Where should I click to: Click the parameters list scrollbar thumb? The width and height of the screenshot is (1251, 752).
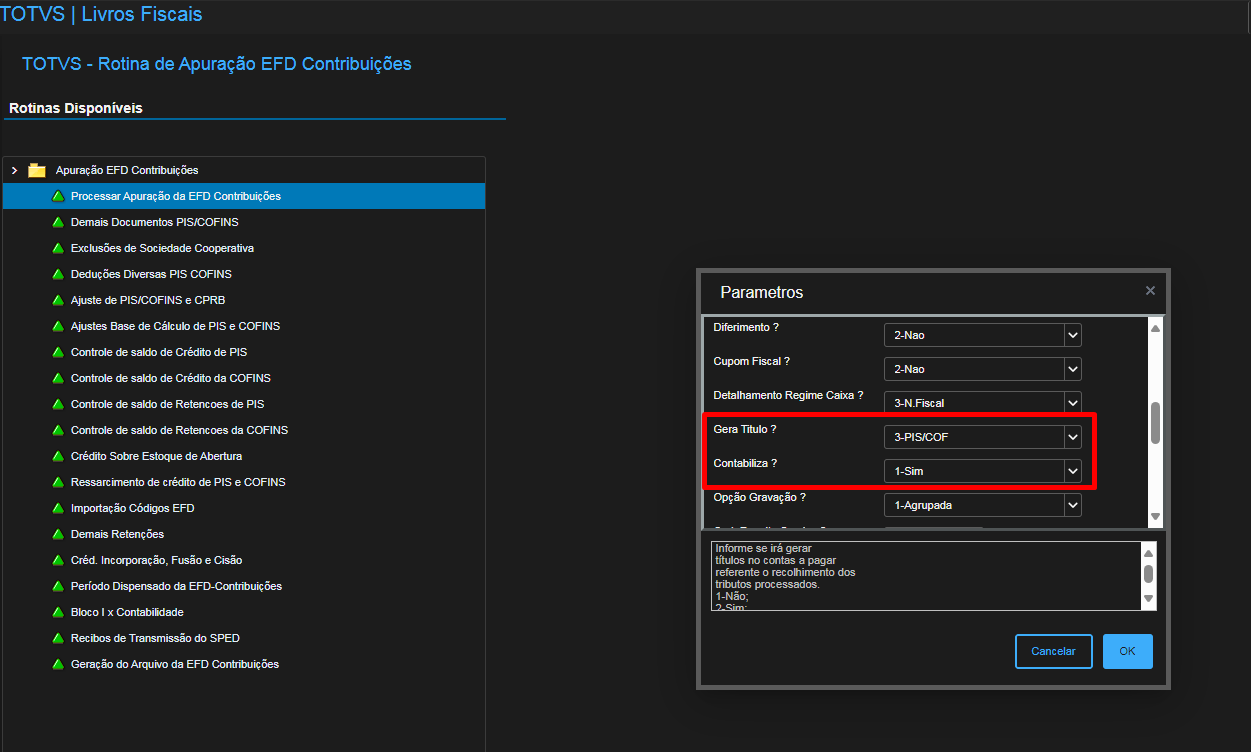[x=1155, y=423]
